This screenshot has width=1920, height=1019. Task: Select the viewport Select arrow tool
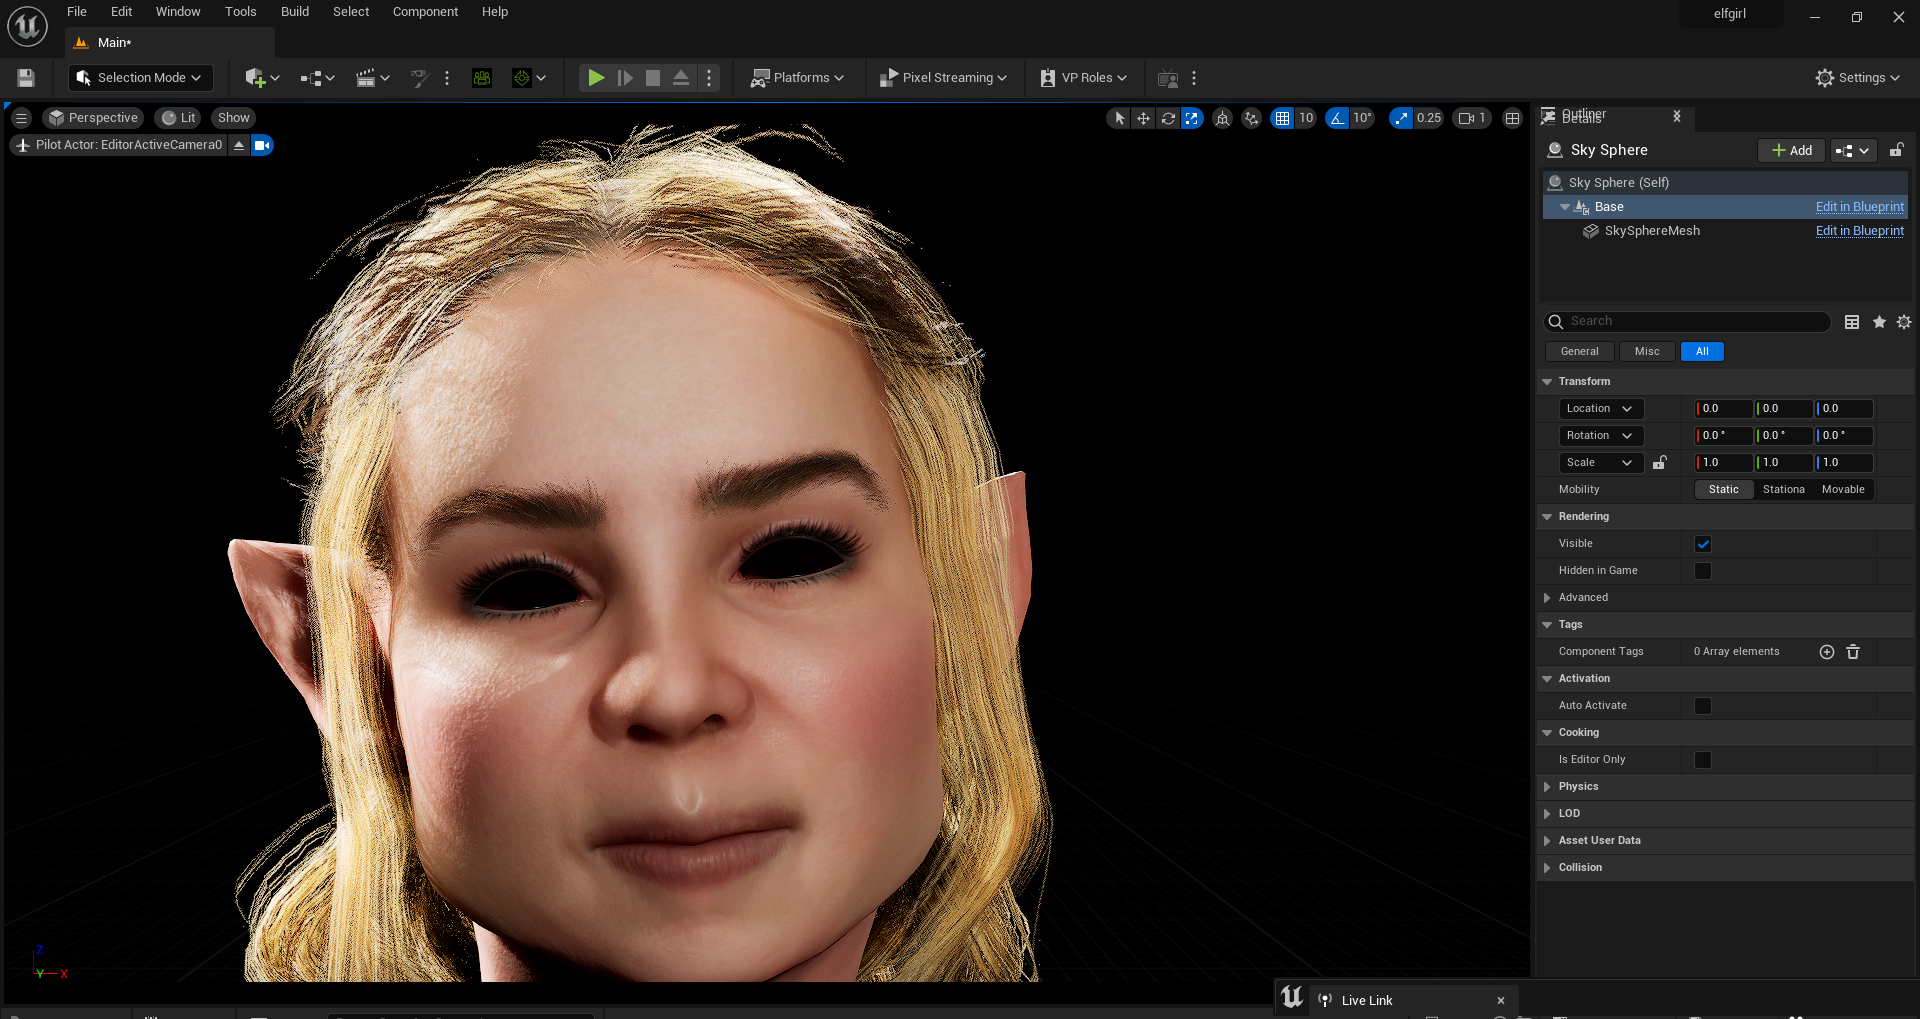(x=1119, y=118)
